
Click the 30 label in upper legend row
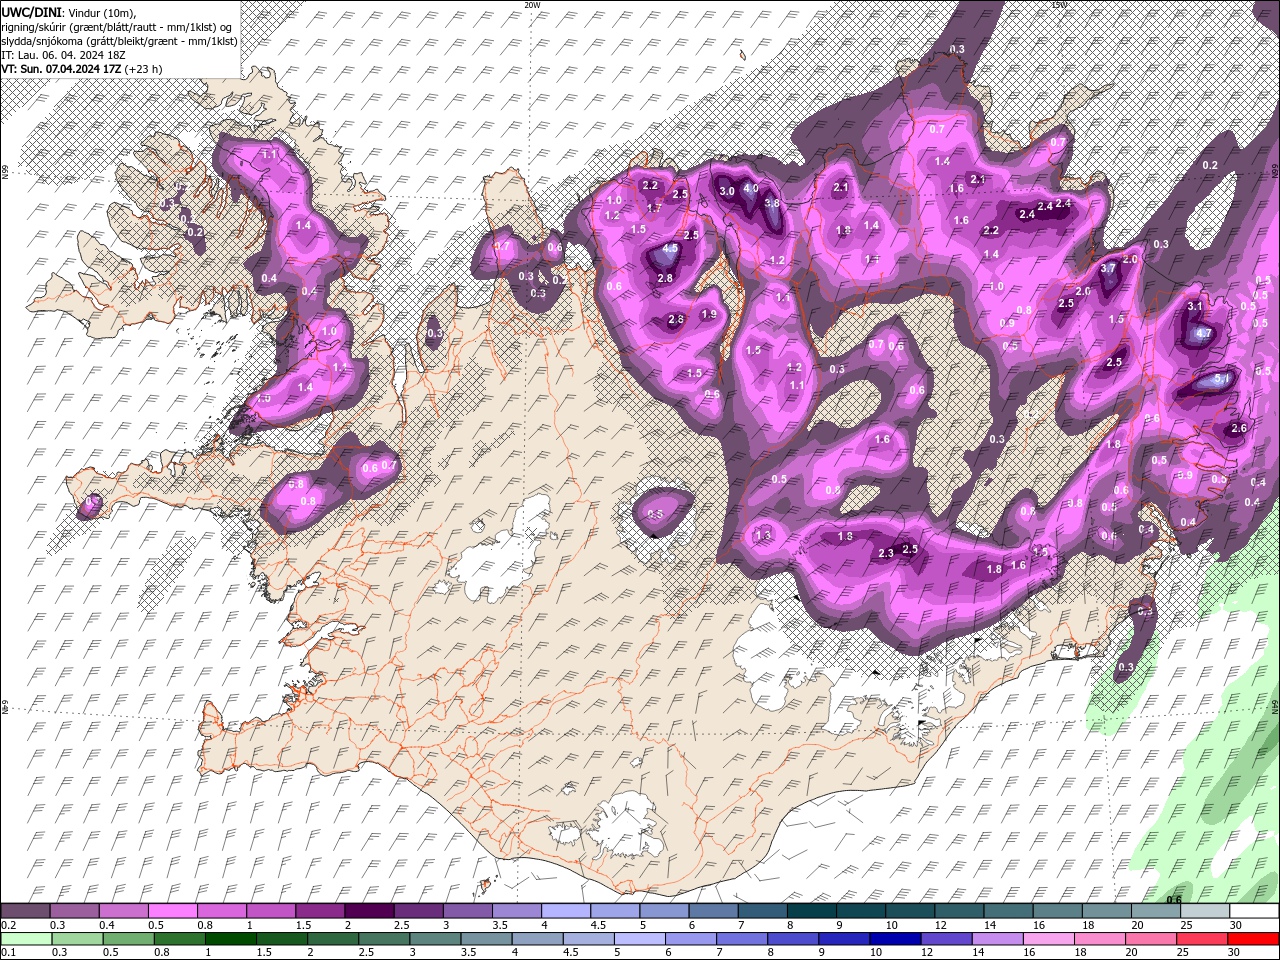coord(1237,926)
